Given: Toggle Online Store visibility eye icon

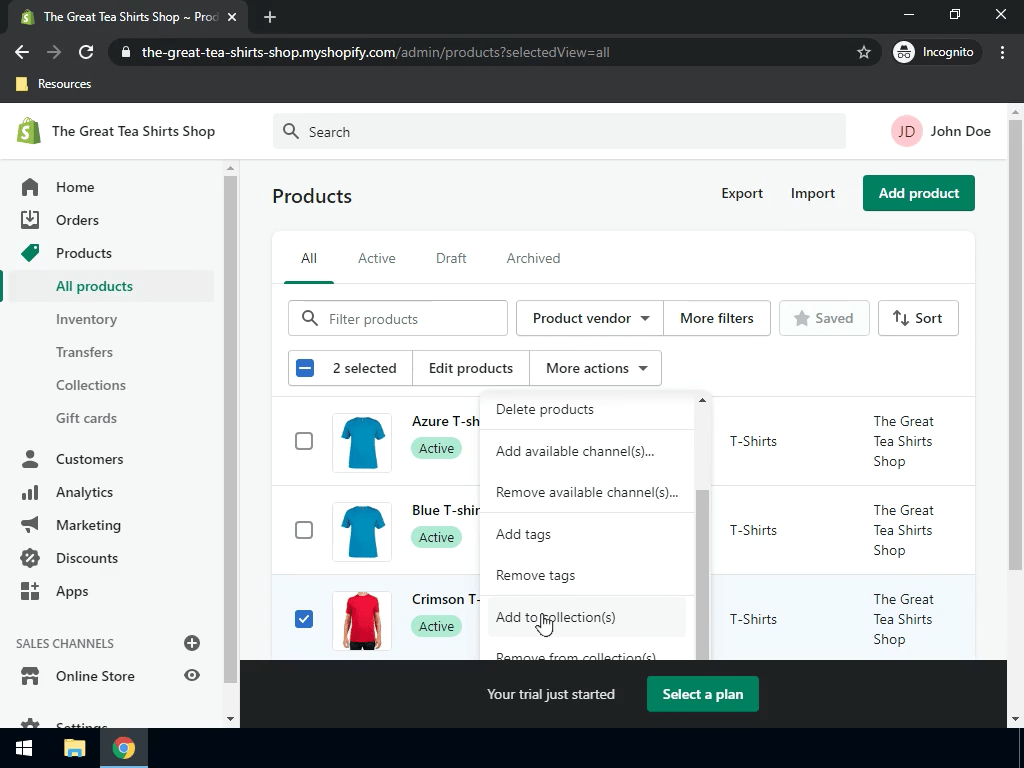Looking at the screenshot, I should 191,676.
